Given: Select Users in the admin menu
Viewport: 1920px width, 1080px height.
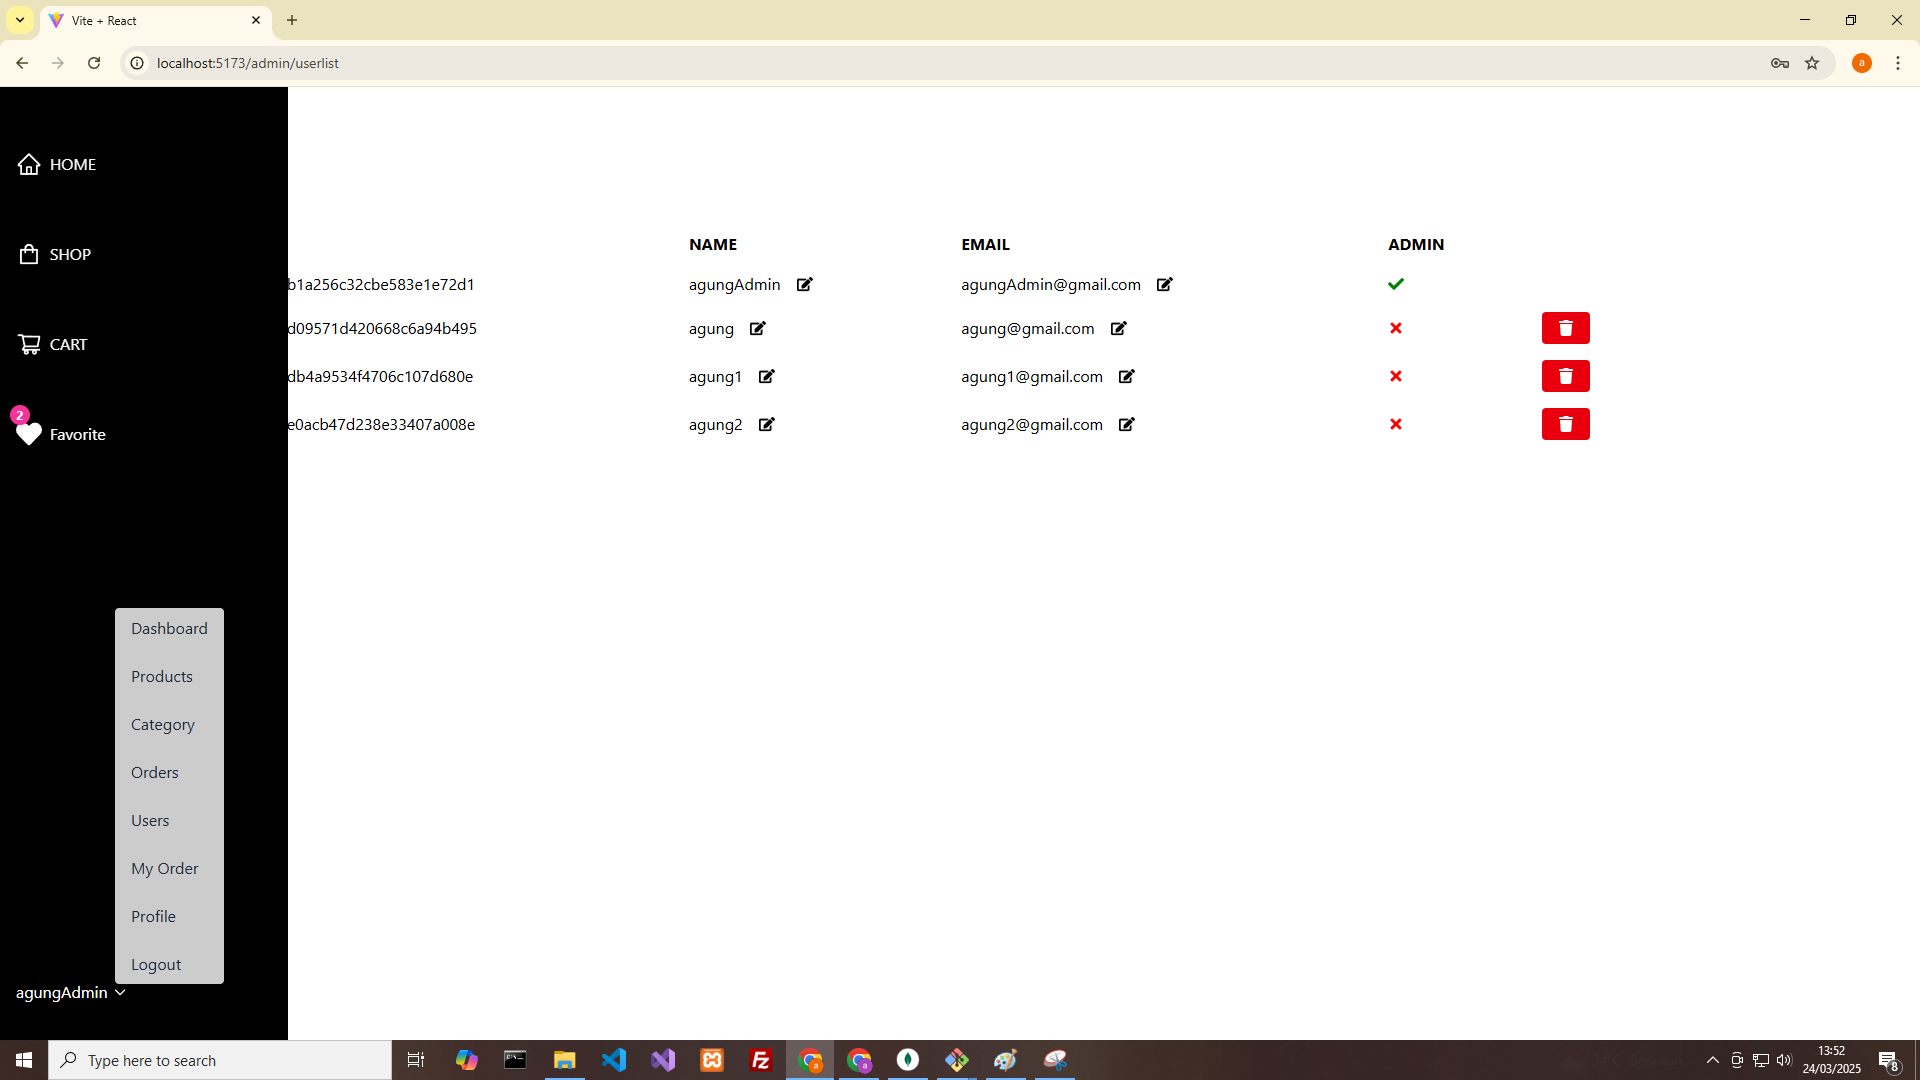Looking at the screenshot, I should 150,820.
